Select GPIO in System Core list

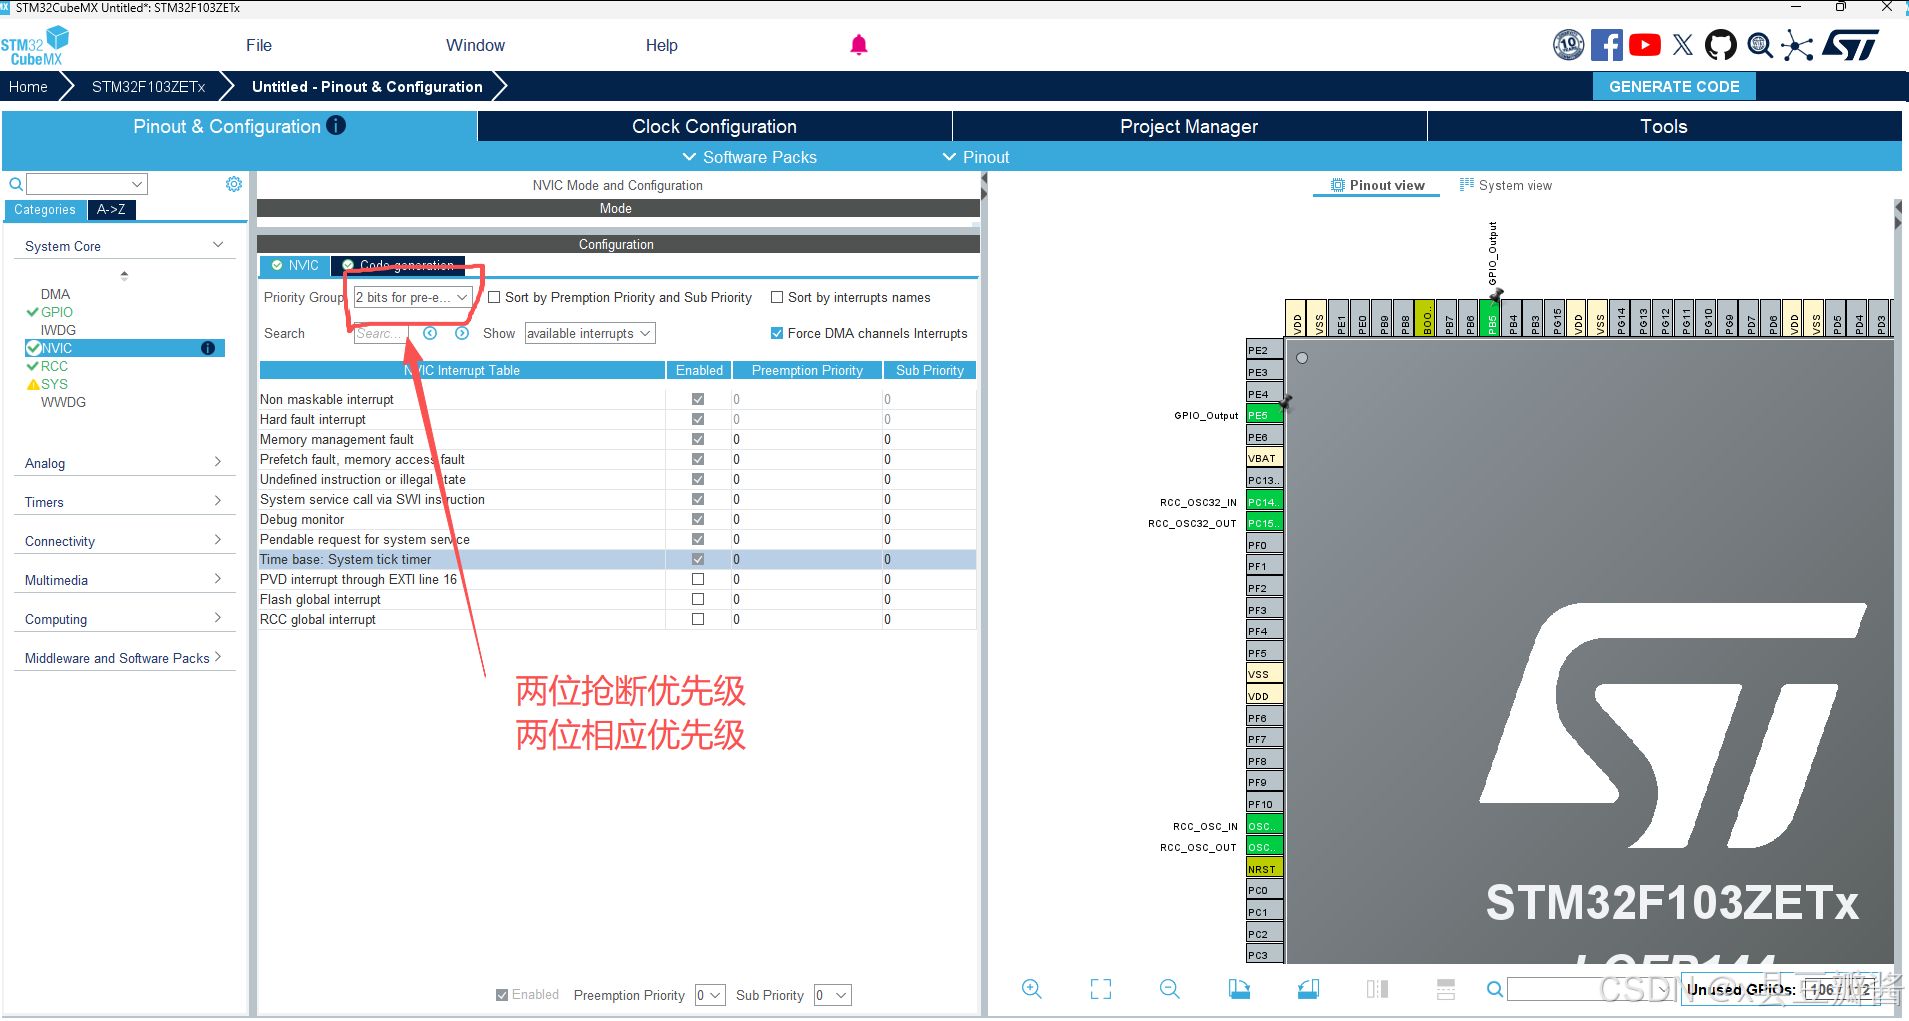tap(56, 312)
